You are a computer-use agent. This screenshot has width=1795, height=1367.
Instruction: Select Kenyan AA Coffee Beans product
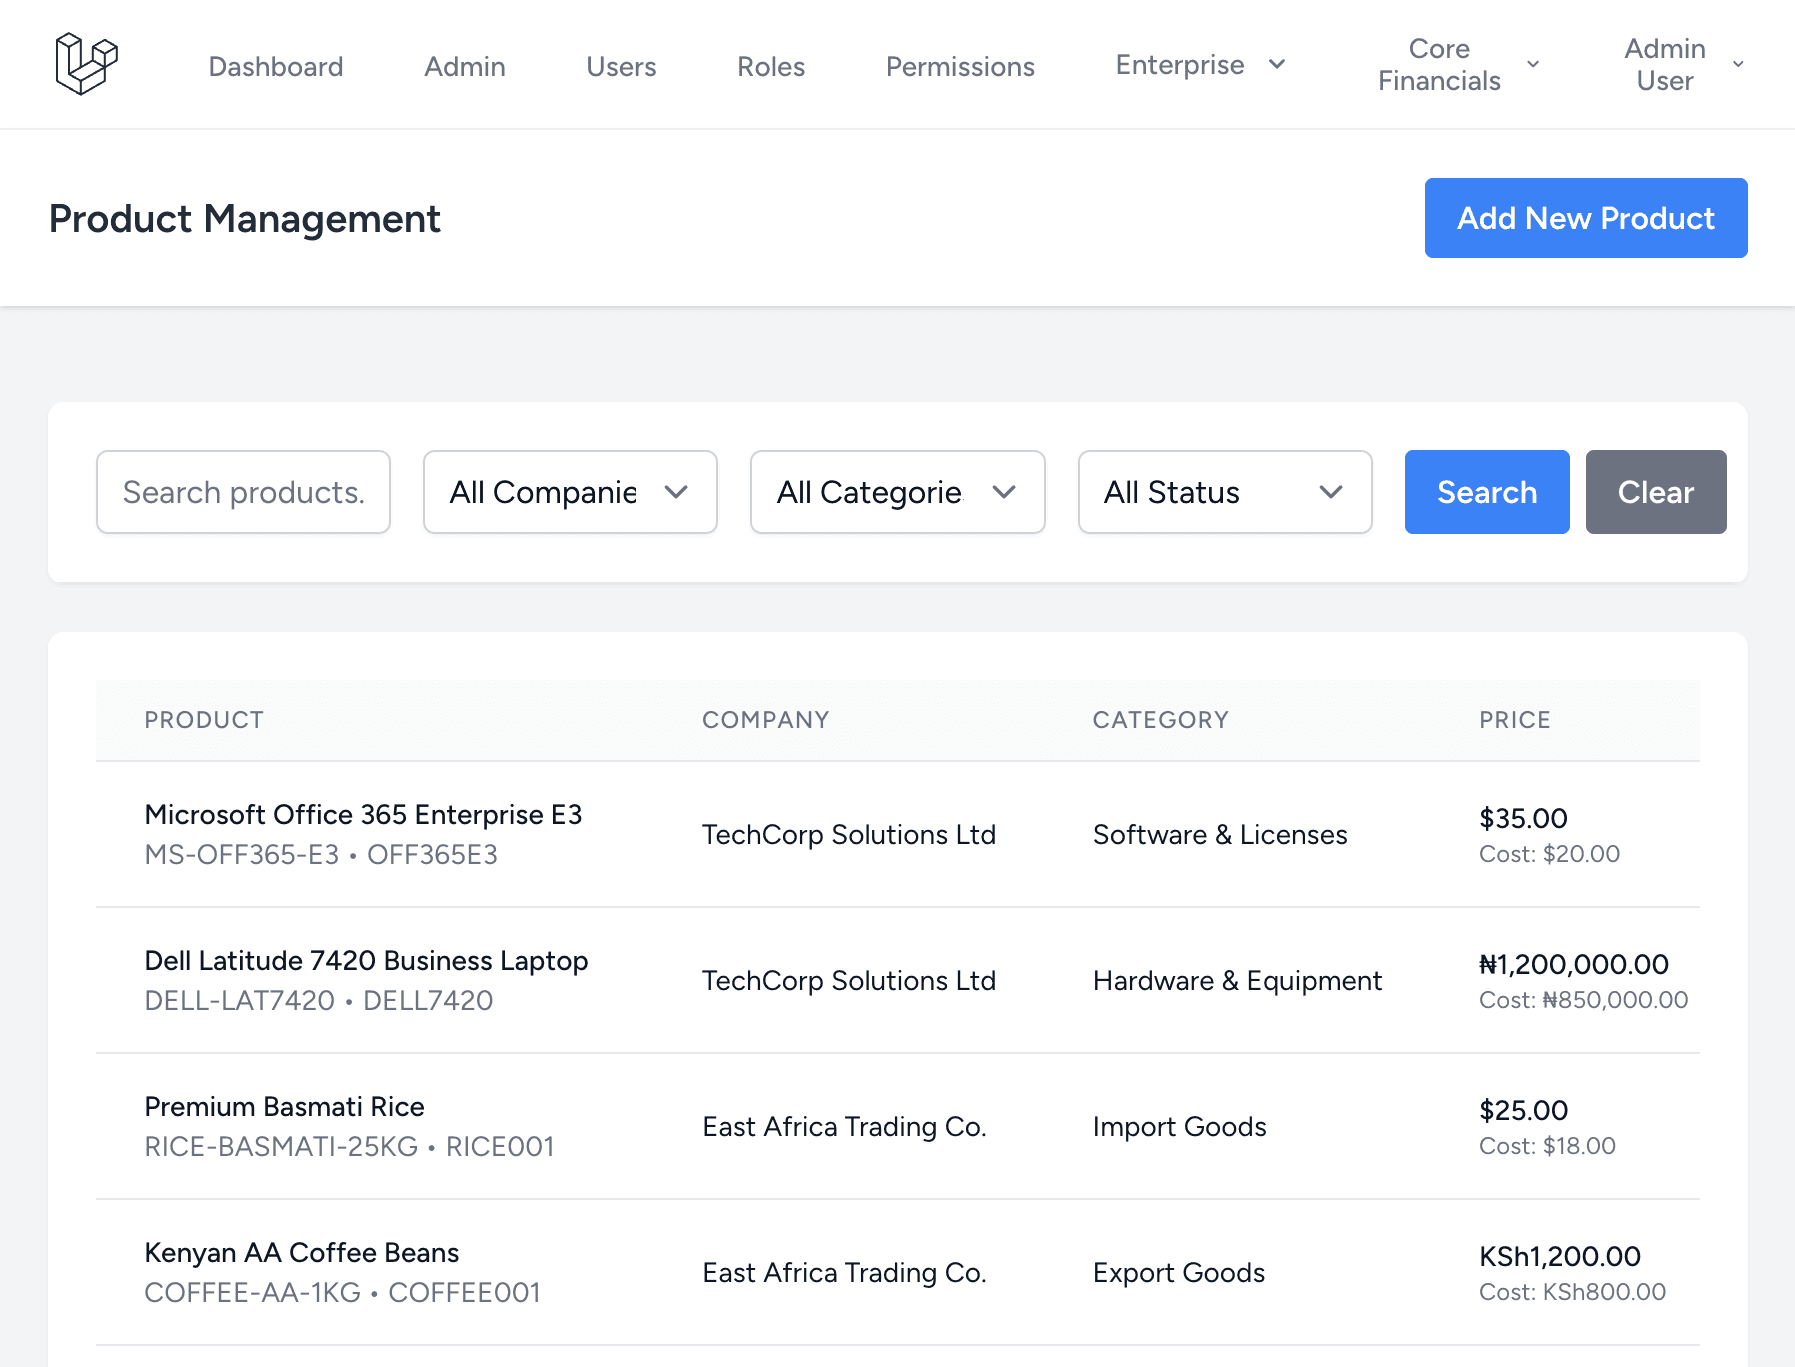(x=302, y=1252)
